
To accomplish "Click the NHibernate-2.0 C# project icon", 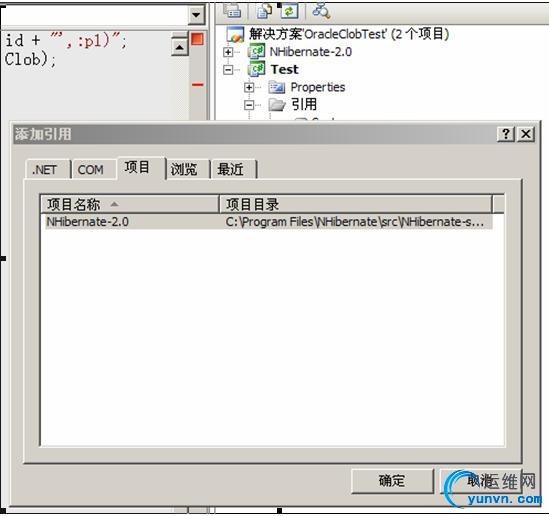I will pos(256,52).
